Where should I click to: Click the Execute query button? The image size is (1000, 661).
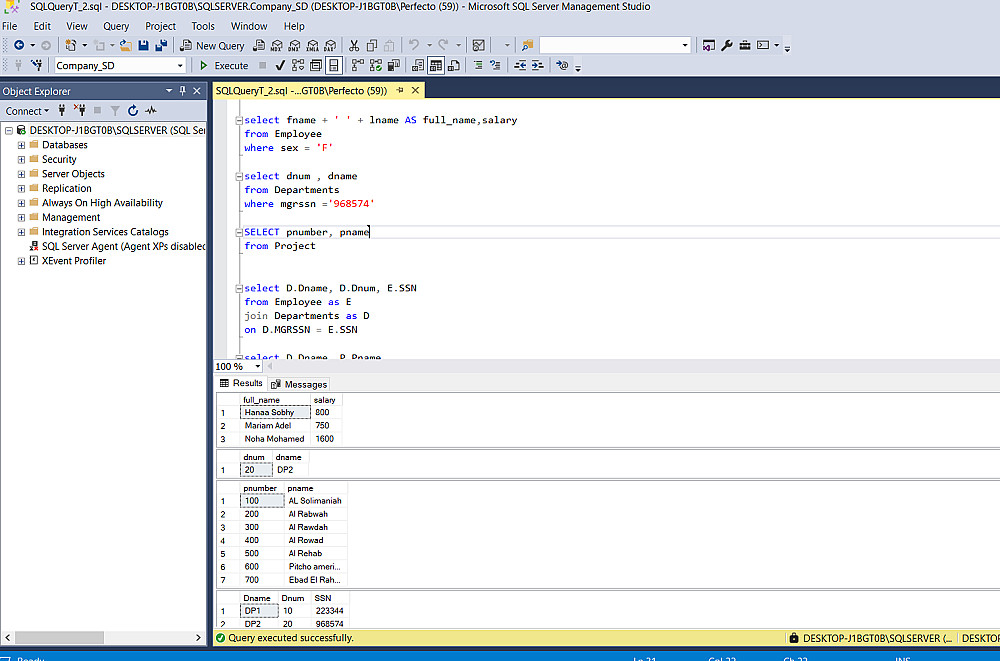pyautogui.click(x=224, y=66)
